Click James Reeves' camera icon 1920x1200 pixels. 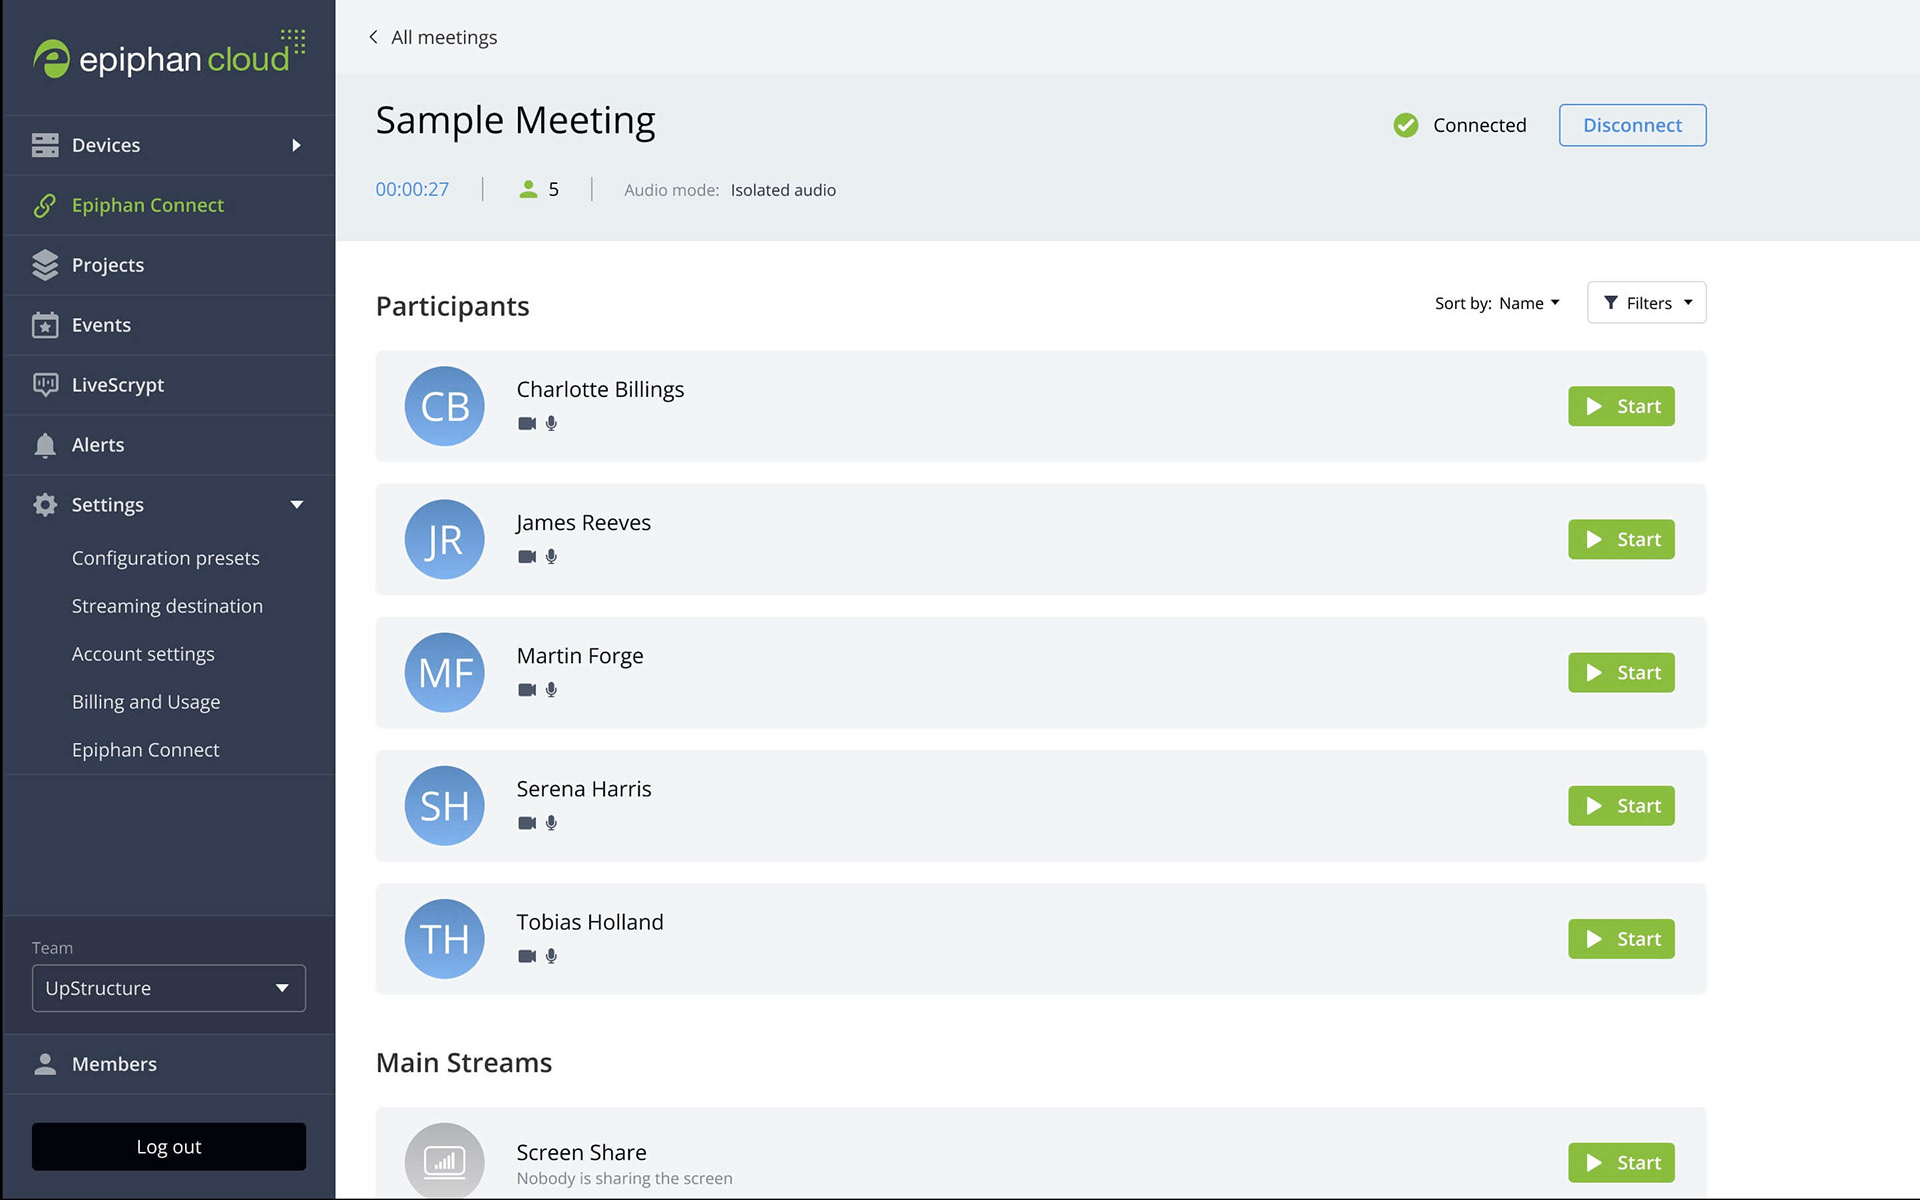(x=527, y=556)
